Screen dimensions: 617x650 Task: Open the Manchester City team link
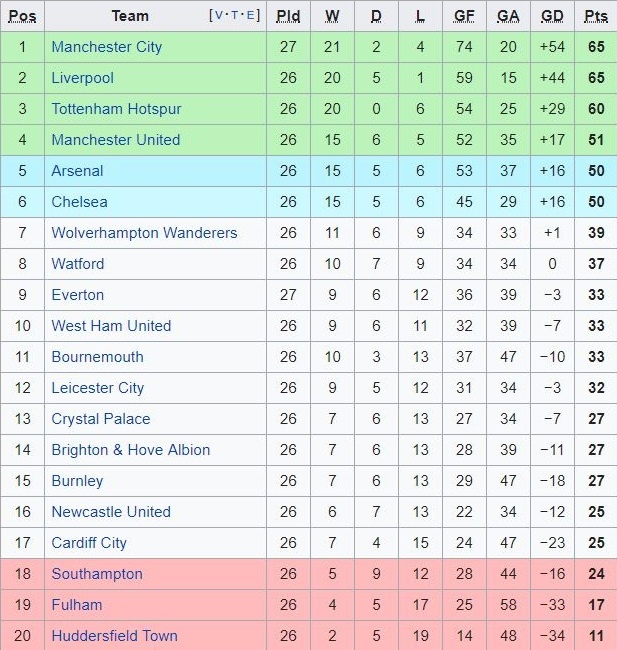[x=106, y=47]
